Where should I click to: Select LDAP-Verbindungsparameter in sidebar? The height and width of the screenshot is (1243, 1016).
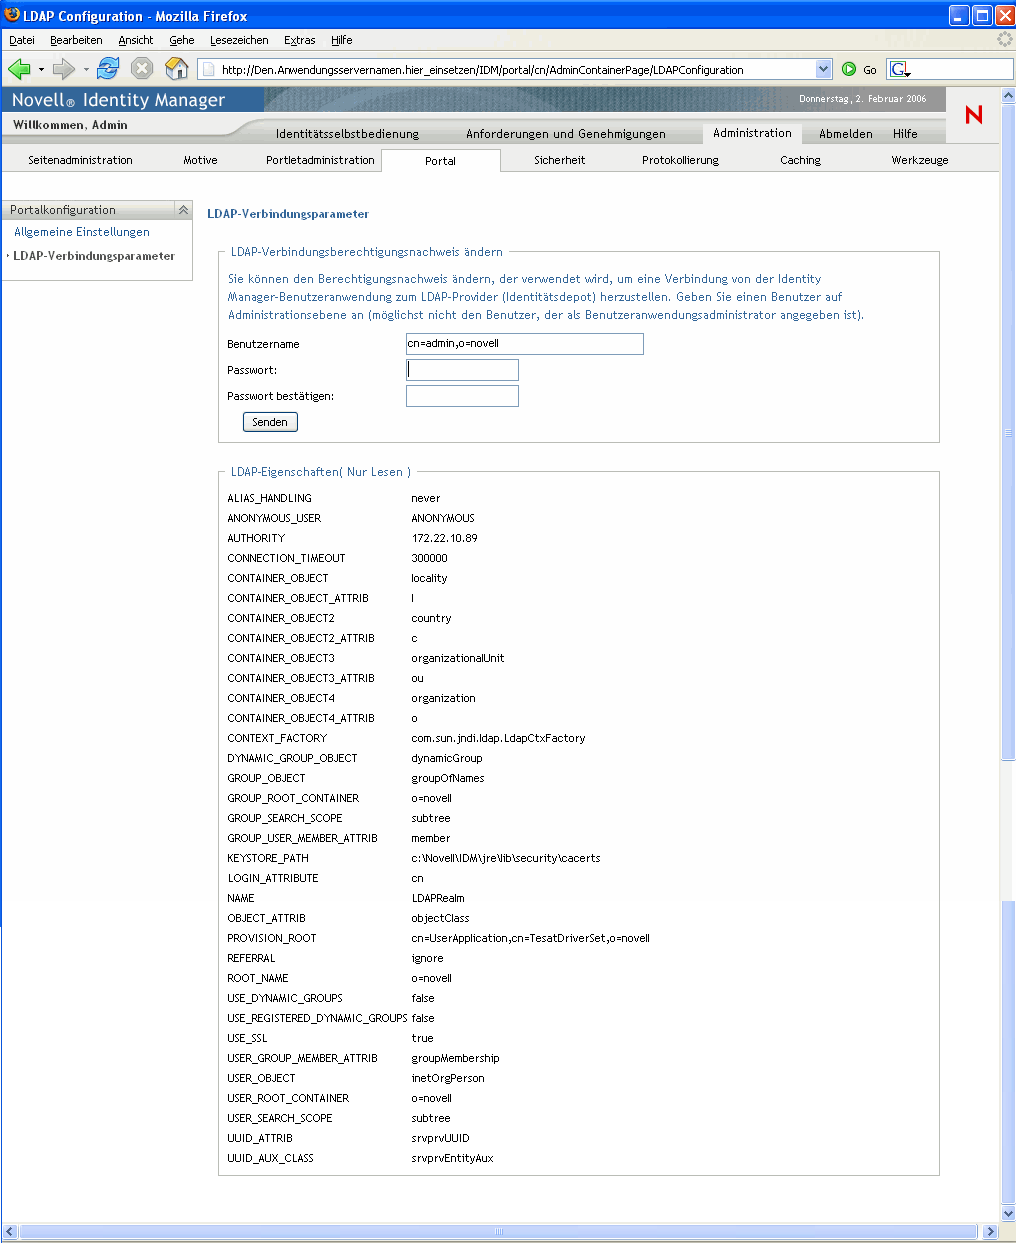click(94, 256)
